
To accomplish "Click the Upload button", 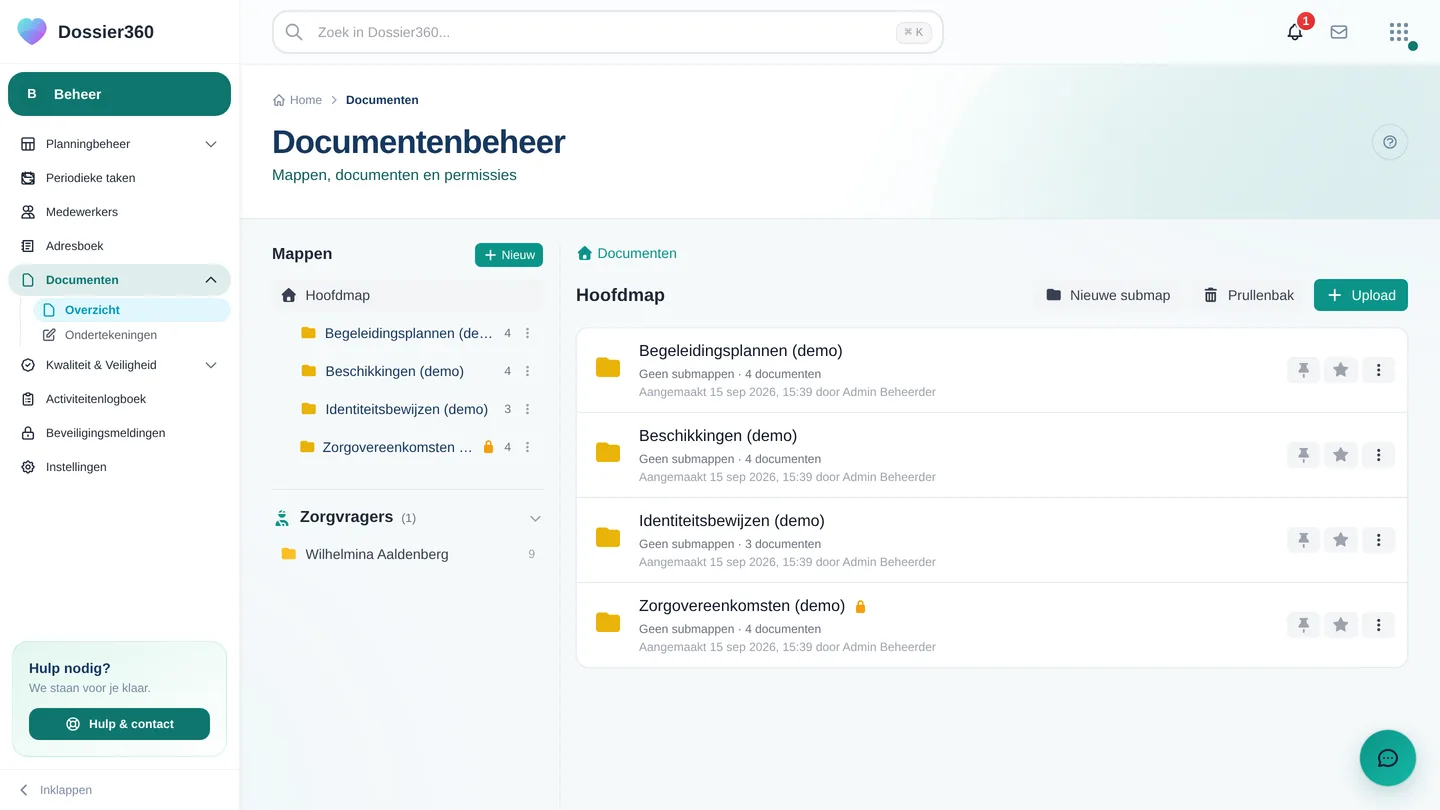I will click(1361, 295).
